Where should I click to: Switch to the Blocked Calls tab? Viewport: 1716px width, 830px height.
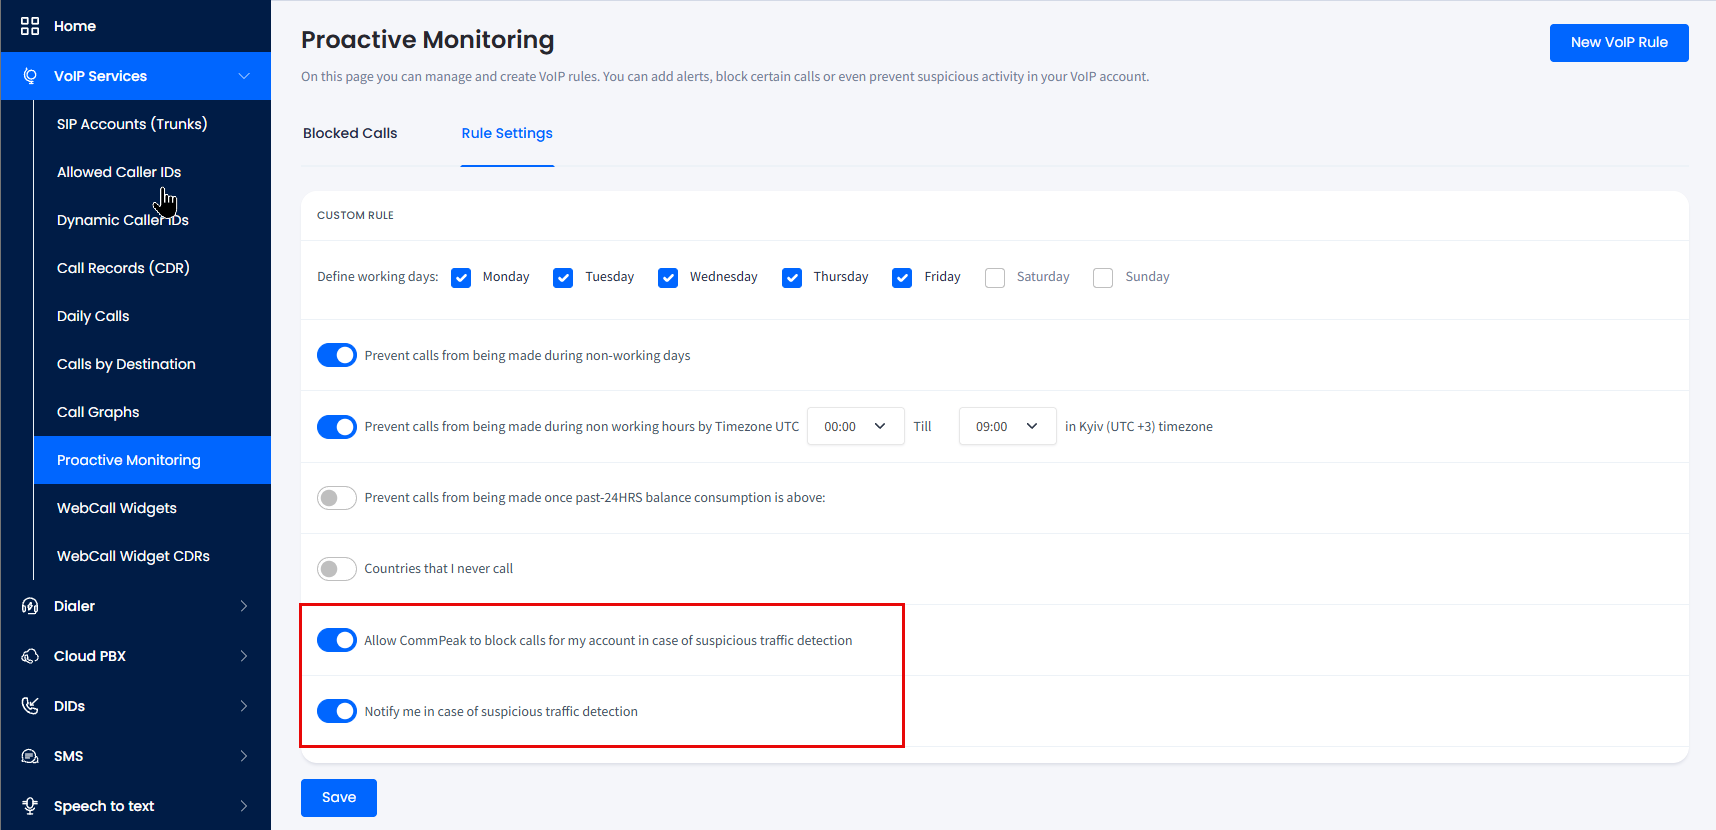click(x=350, y=133)
